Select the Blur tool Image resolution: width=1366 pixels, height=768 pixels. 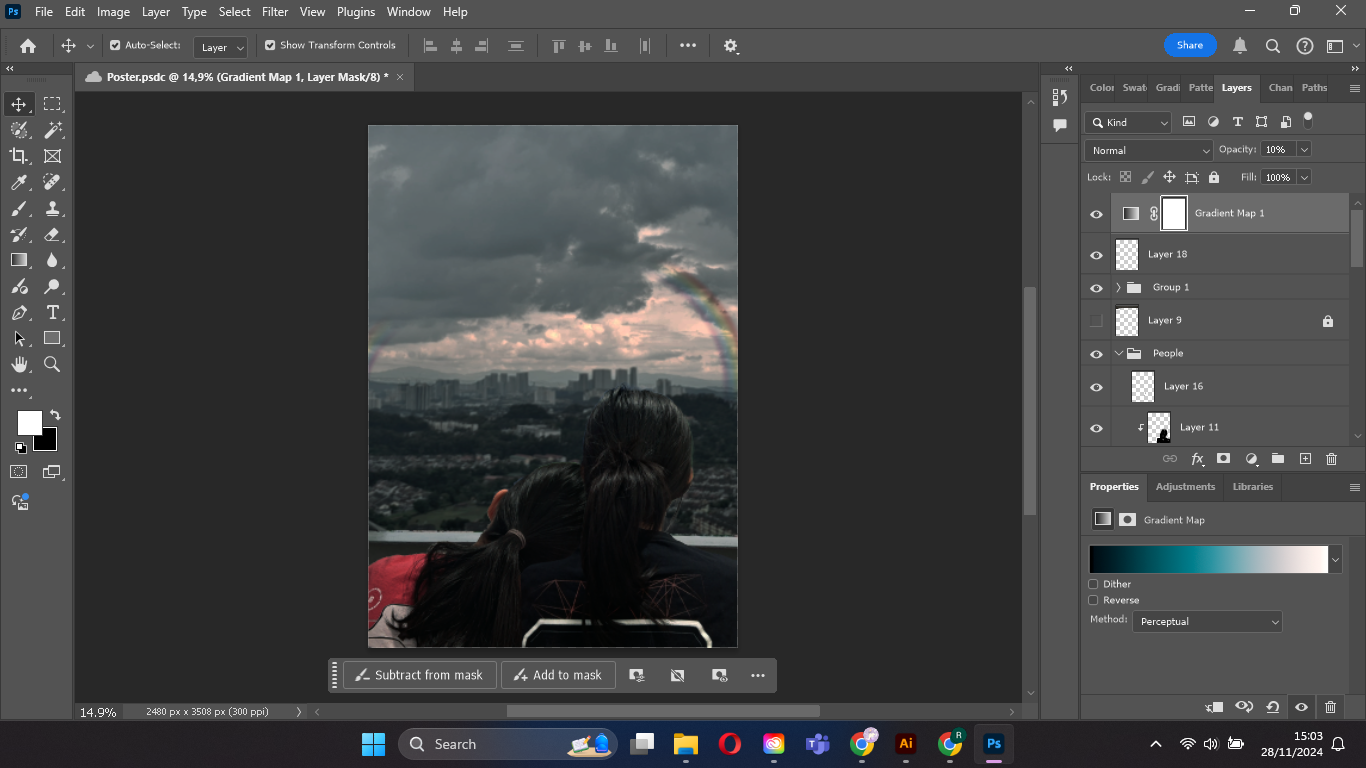tap(52, 260)
